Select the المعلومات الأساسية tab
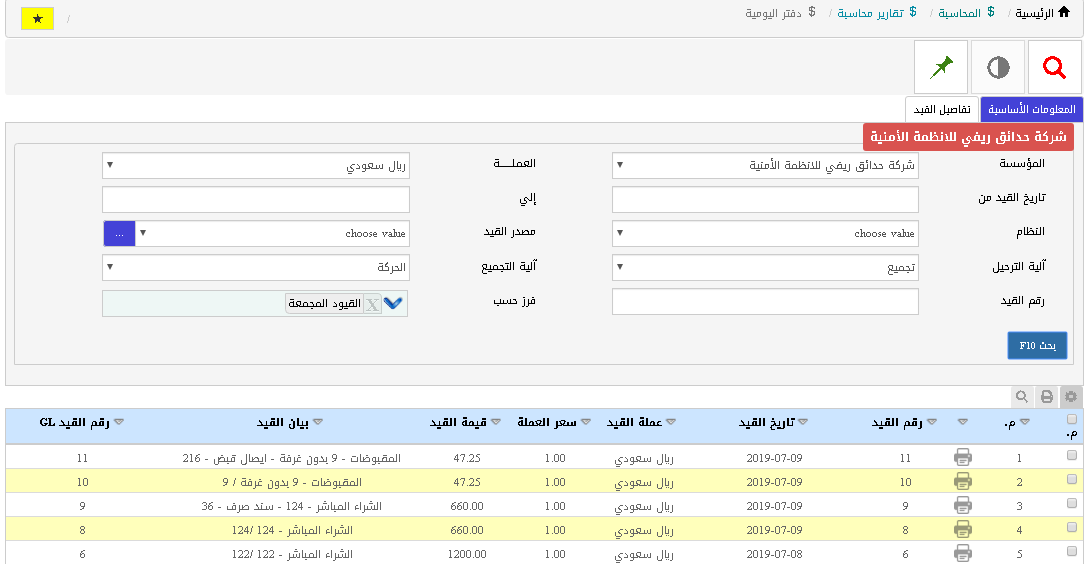The image size is (1088, 564). pyautogui.click(x=1031, y=110)
